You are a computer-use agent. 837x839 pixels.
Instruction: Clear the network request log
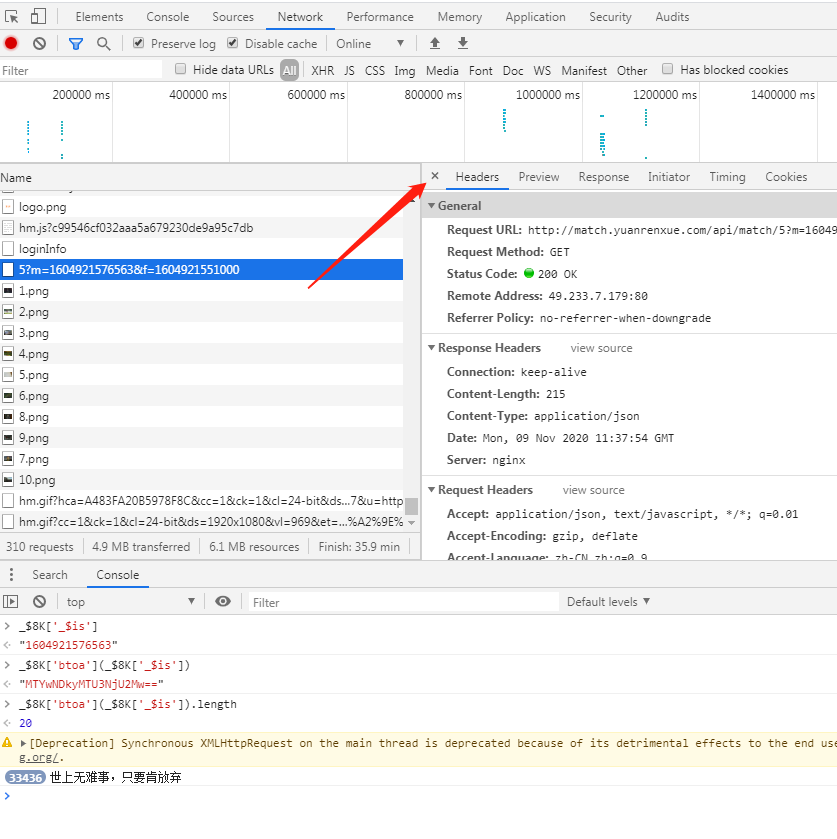click(39, 43)
